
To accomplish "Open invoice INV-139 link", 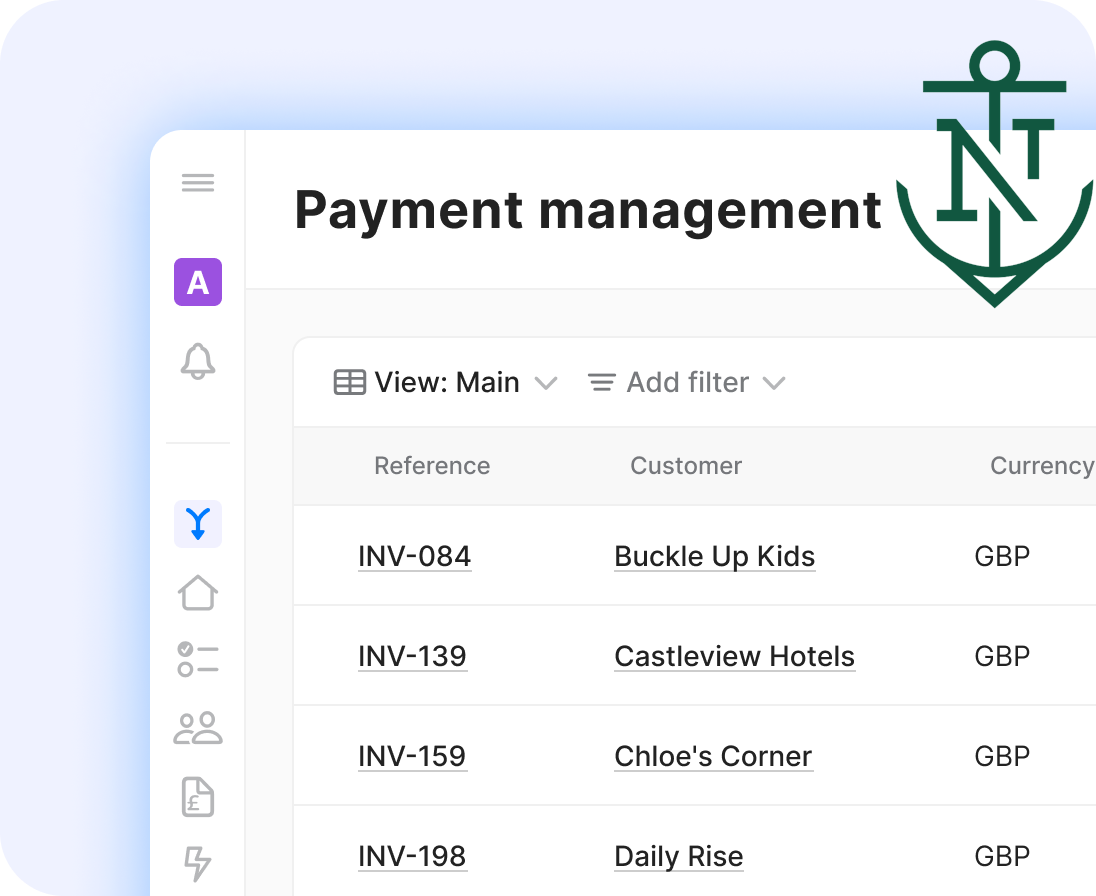I will click(412, 656).
